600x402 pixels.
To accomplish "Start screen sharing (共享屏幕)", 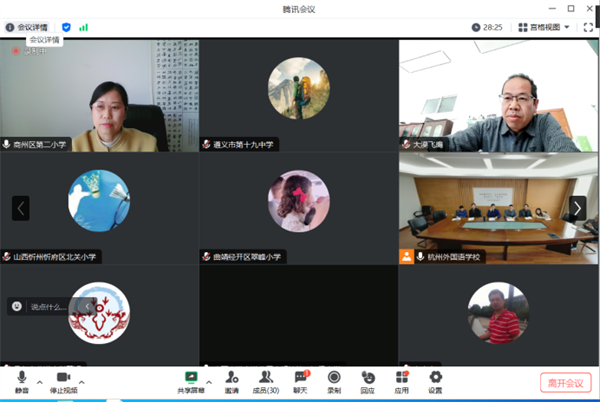I will click(x=191, y=380).
